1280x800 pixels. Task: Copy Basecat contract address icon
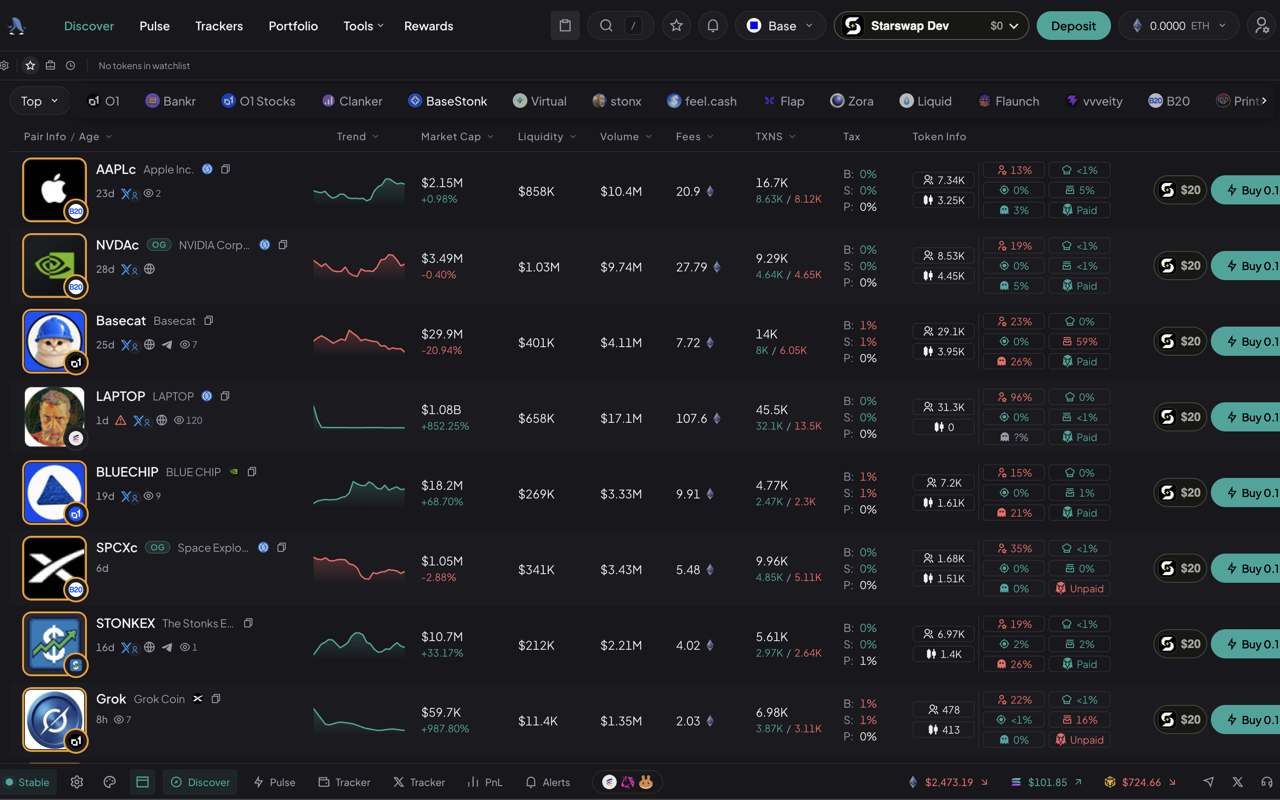pos(208,321)
